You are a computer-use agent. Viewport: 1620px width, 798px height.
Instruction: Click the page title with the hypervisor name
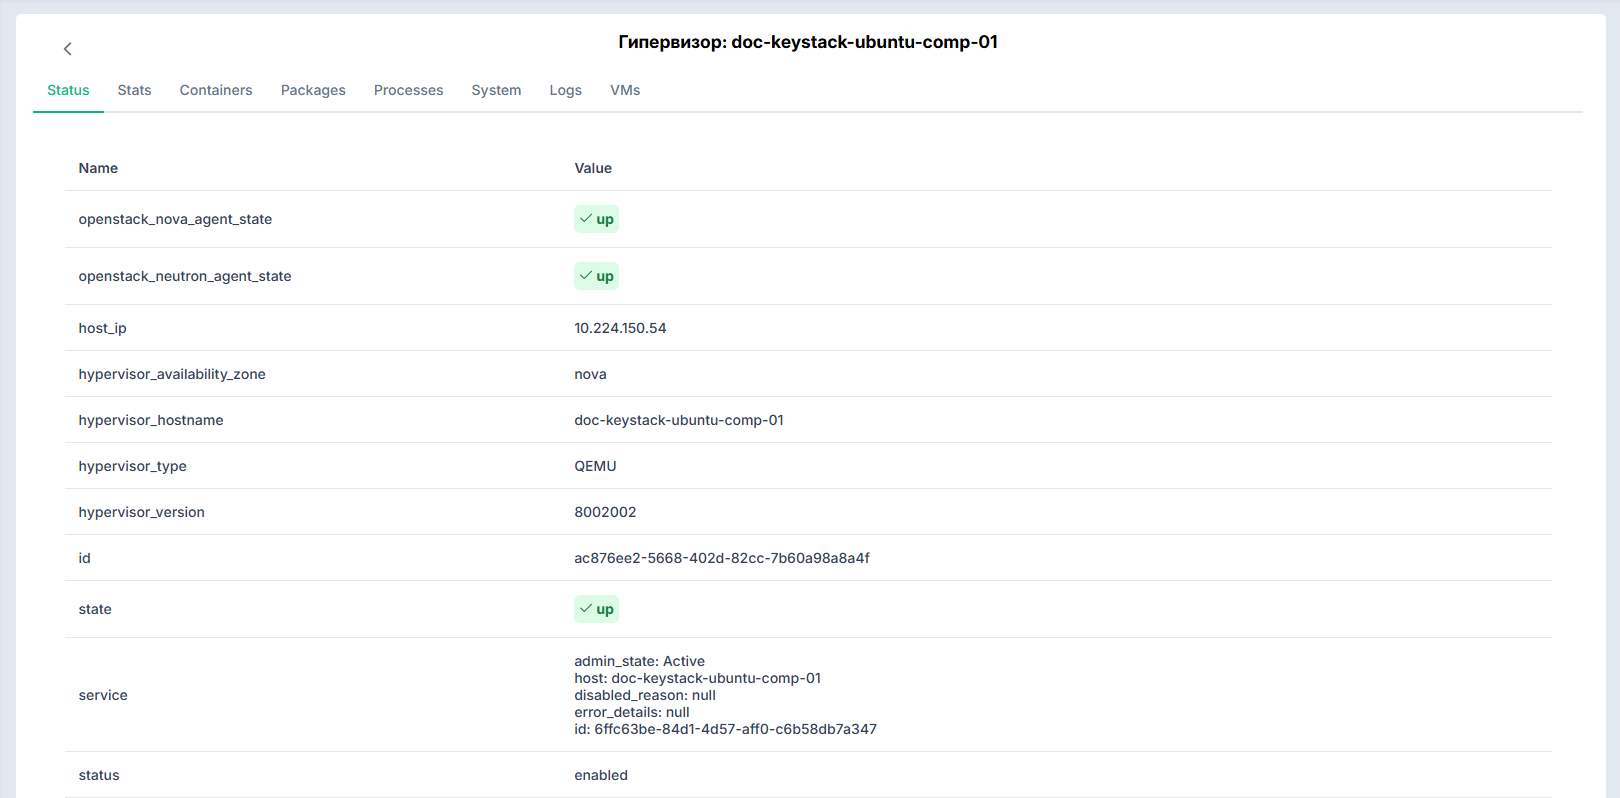coord(808,42)
